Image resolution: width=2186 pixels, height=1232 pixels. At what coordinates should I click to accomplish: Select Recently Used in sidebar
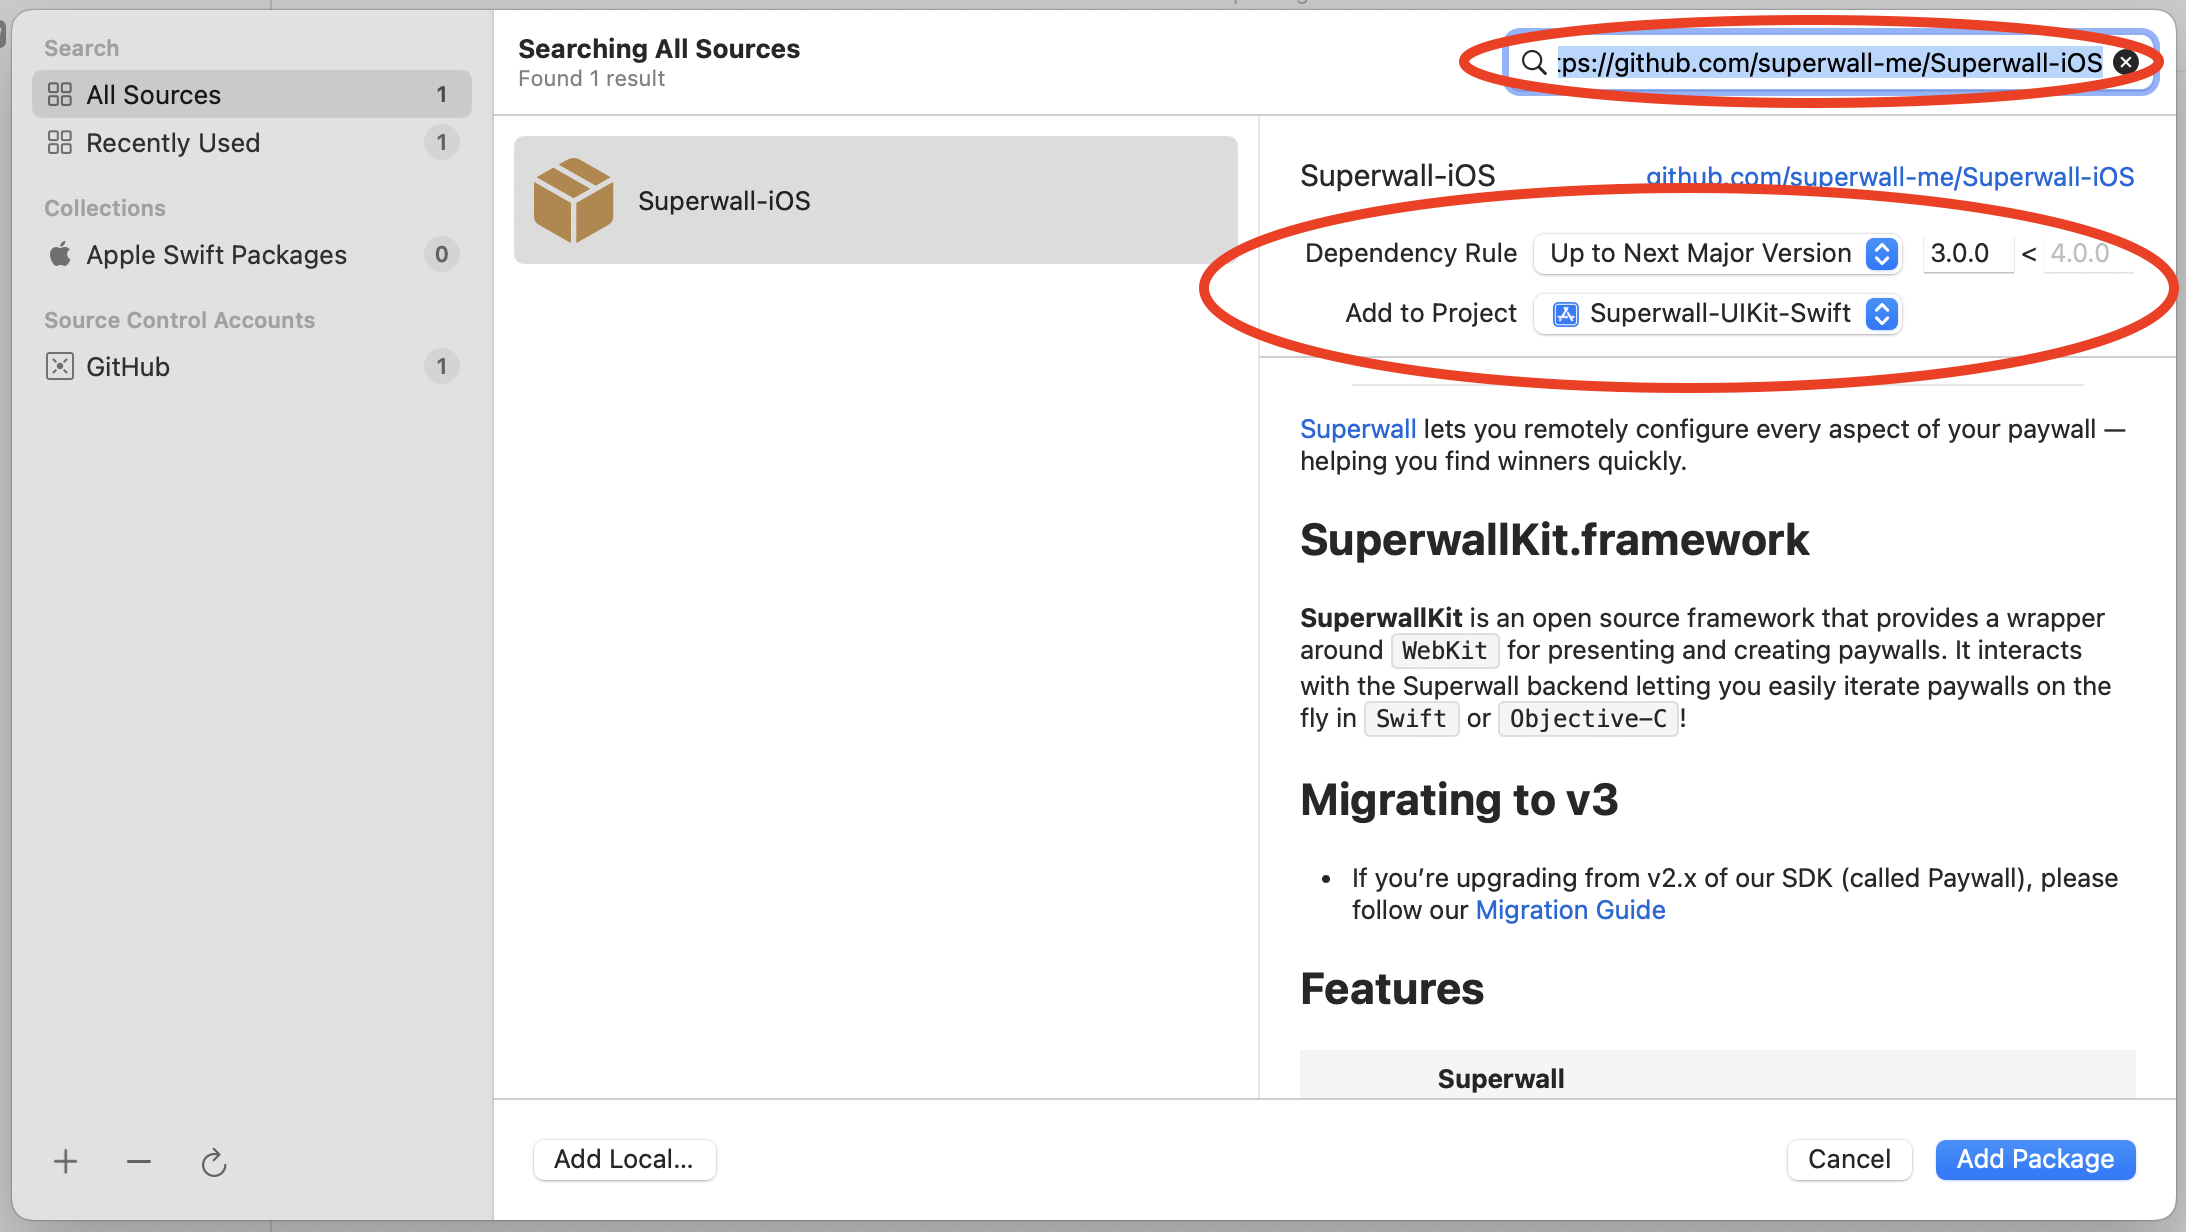(x=172, y=143)
